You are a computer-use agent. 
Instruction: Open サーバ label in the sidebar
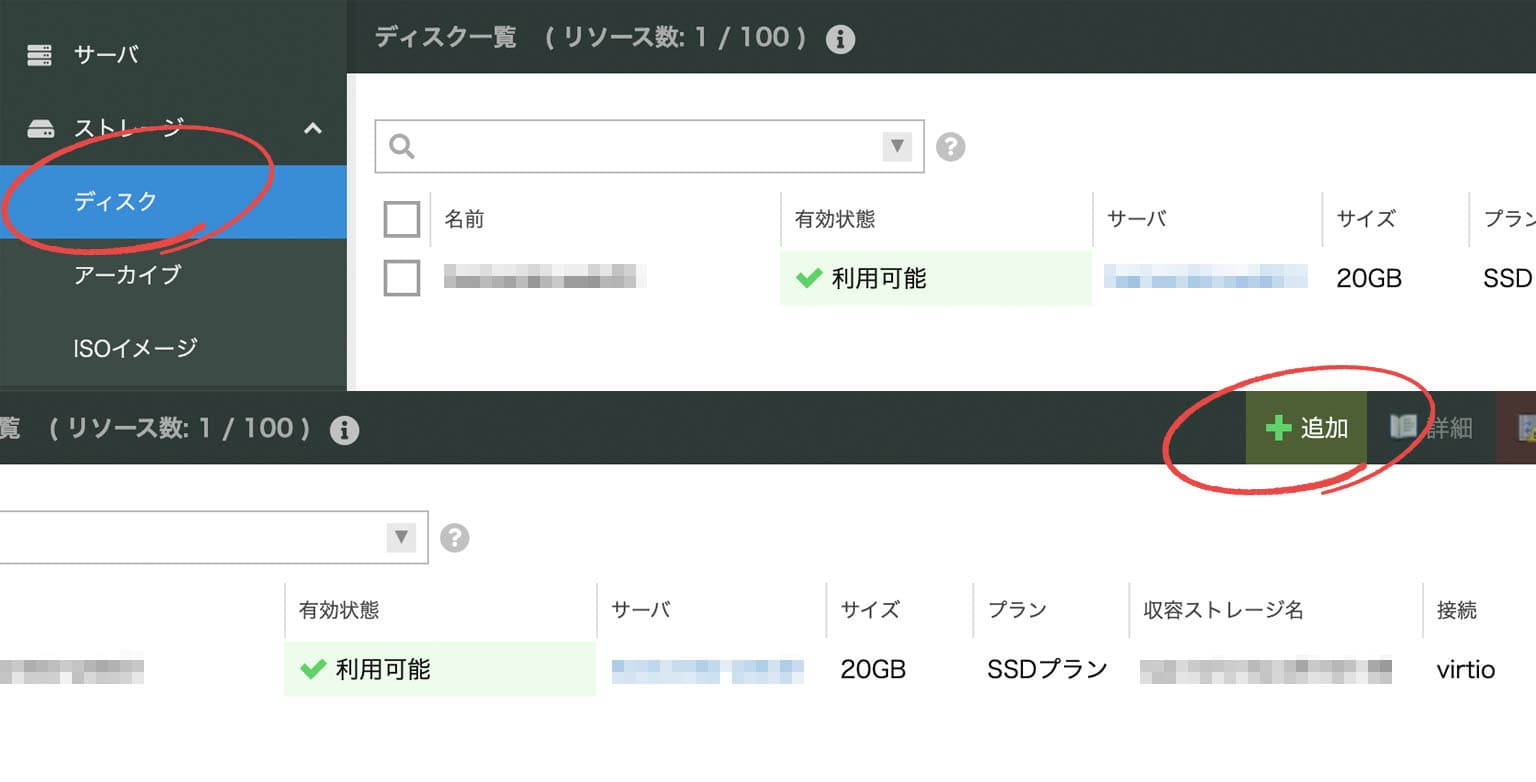click(x=105, y=55)
